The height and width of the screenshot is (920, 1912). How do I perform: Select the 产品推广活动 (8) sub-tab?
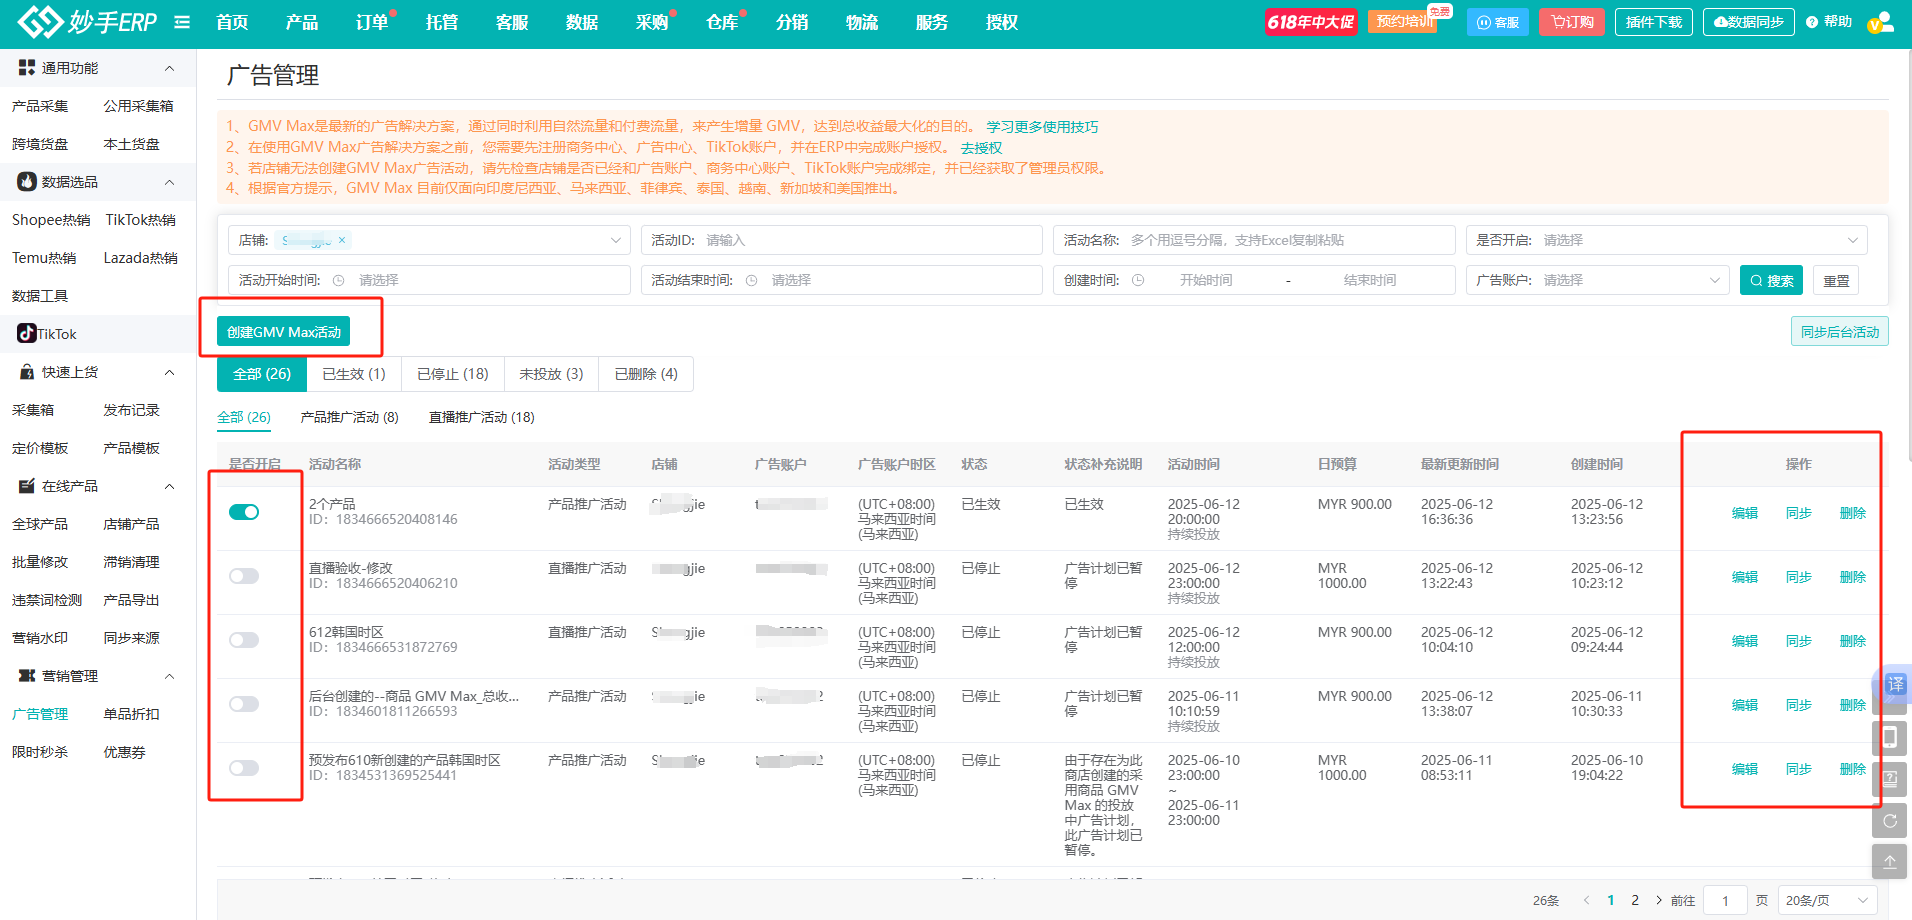(350, 417)
